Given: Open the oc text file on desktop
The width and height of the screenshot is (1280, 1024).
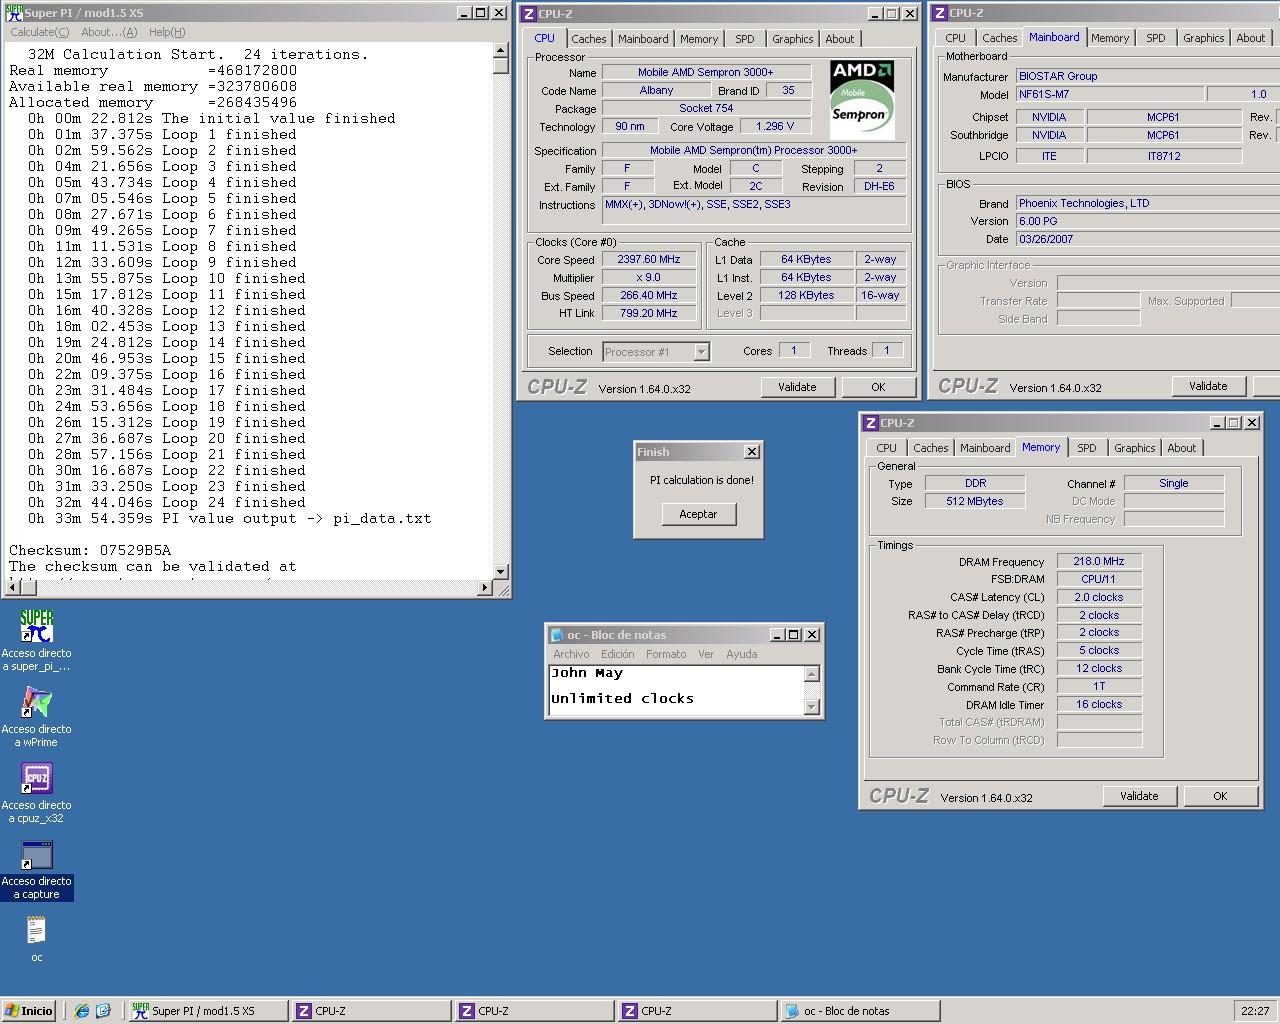Looking at the screenshot, I should [36, 938].
